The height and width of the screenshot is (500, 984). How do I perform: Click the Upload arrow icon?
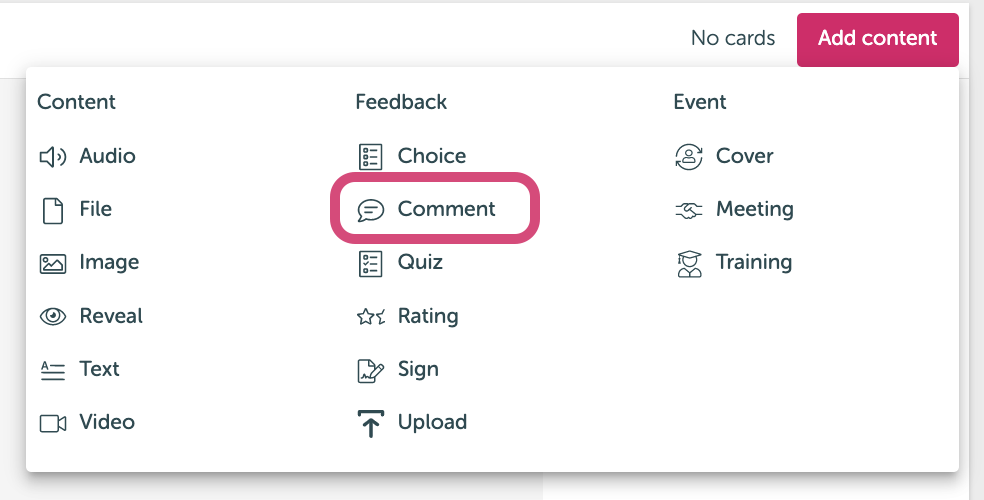pyautogui.click(x=370, y=423)
